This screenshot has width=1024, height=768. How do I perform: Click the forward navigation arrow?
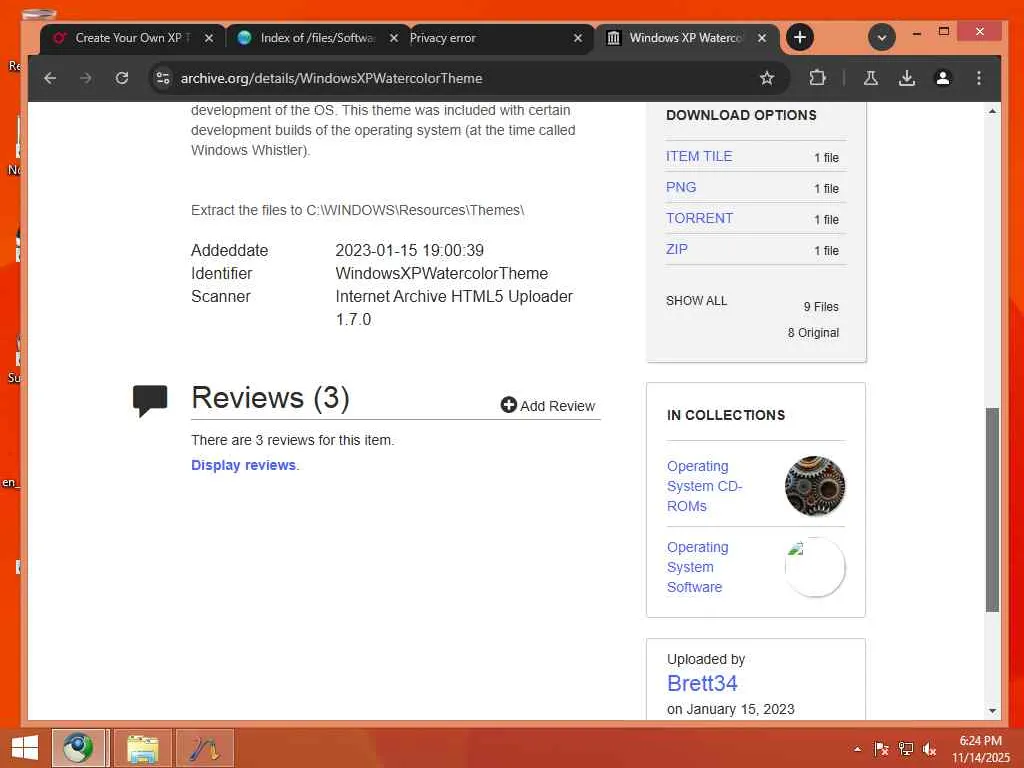click(x=86, y=78)
